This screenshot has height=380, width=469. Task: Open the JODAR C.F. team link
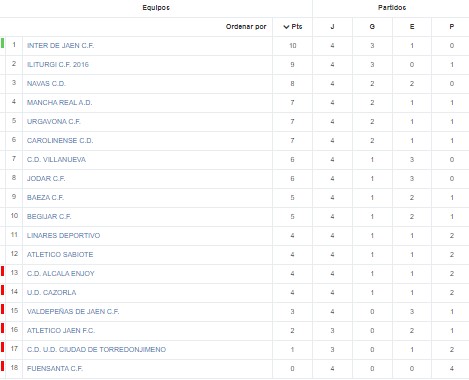46,179
